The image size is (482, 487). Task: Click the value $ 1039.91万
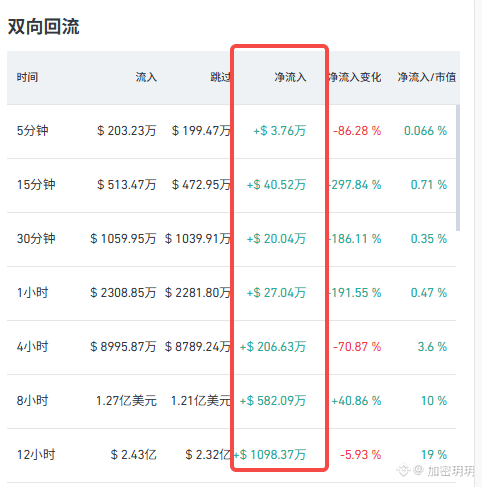pos(198,238)
